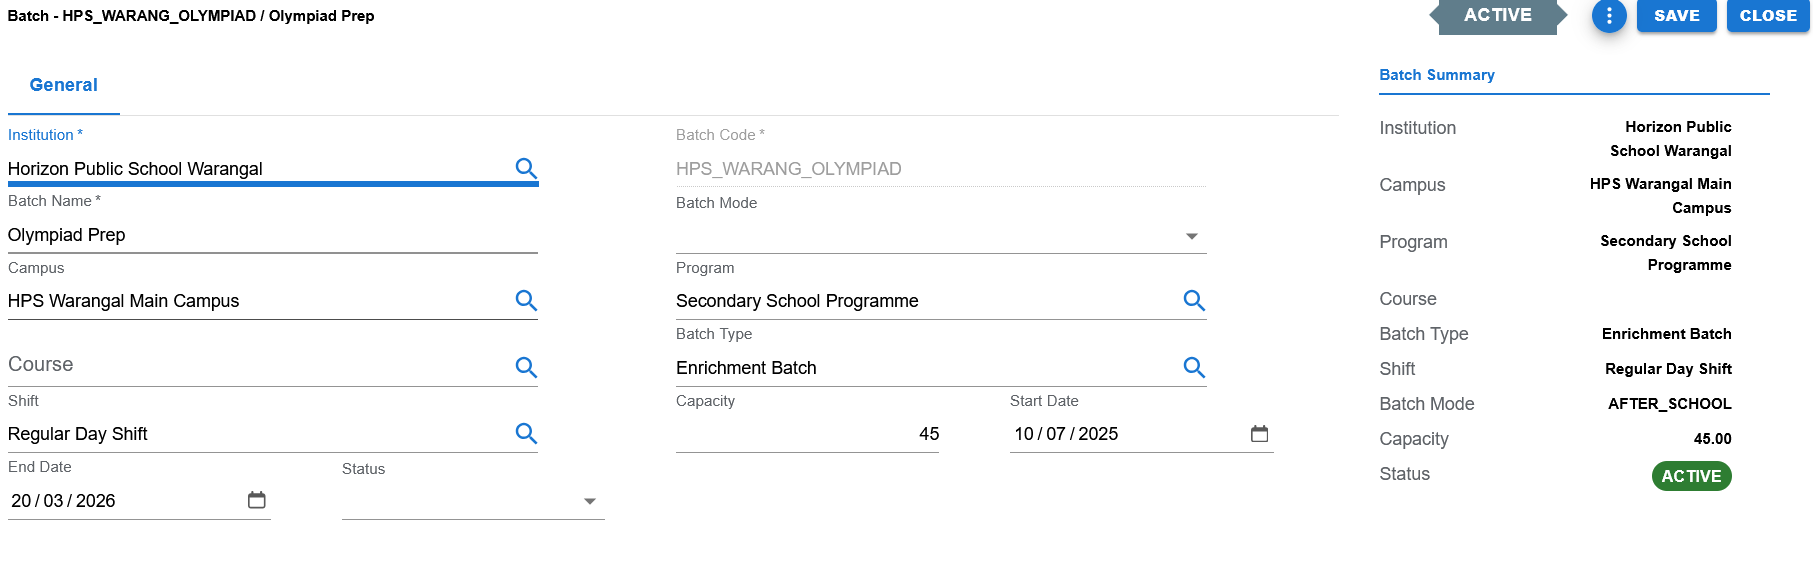Open the Campus lookup search icon
This screenshot has width=1813, height=567.
pyautogui.click(x=526, y=300)
